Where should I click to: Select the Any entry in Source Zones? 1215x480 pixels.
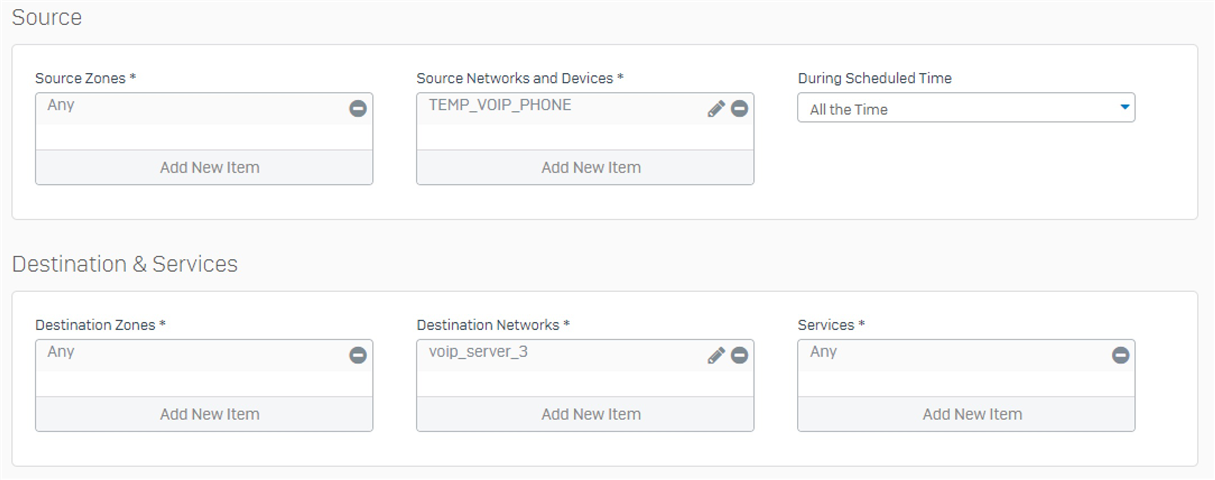tap(191, 109)
